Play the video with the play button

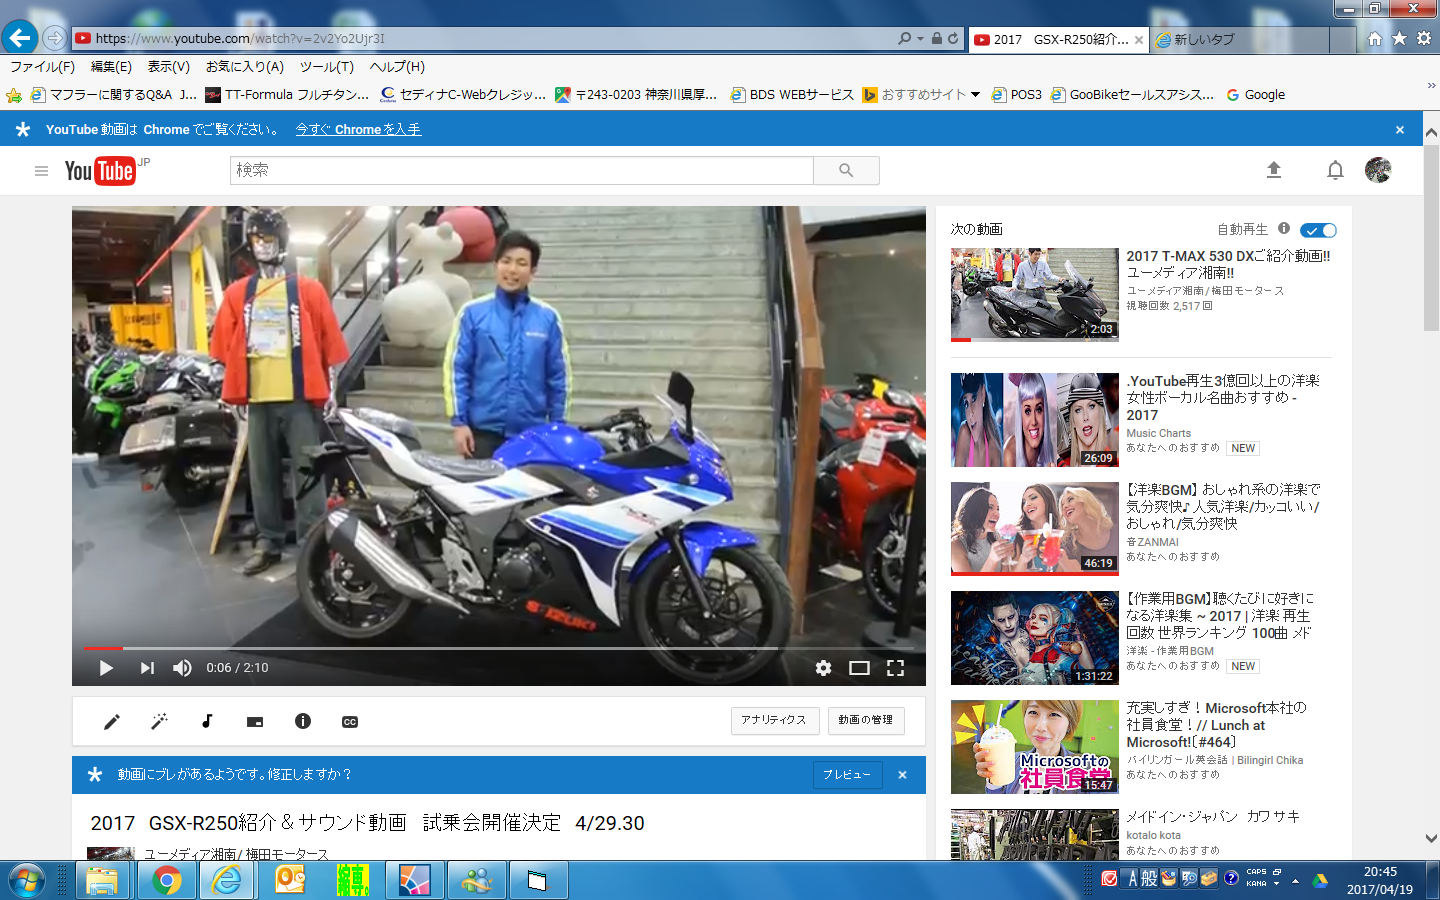click(106, 668)
